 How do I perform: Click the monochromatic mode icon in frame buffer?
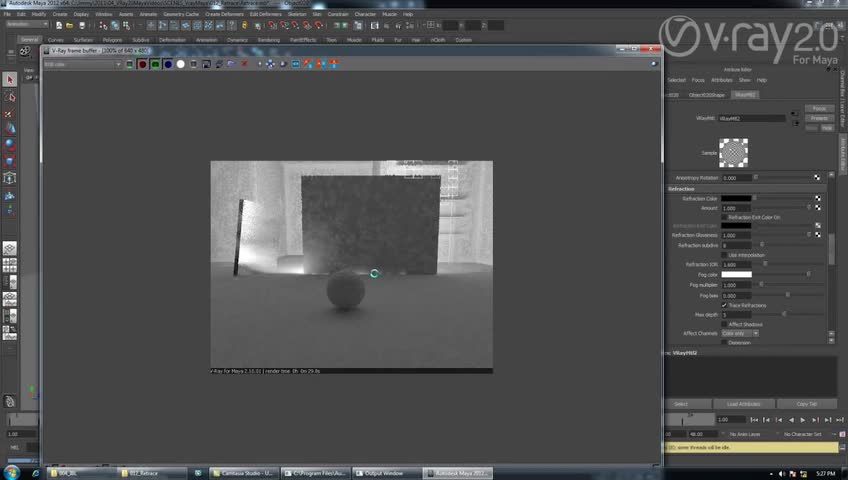[194, 64]
